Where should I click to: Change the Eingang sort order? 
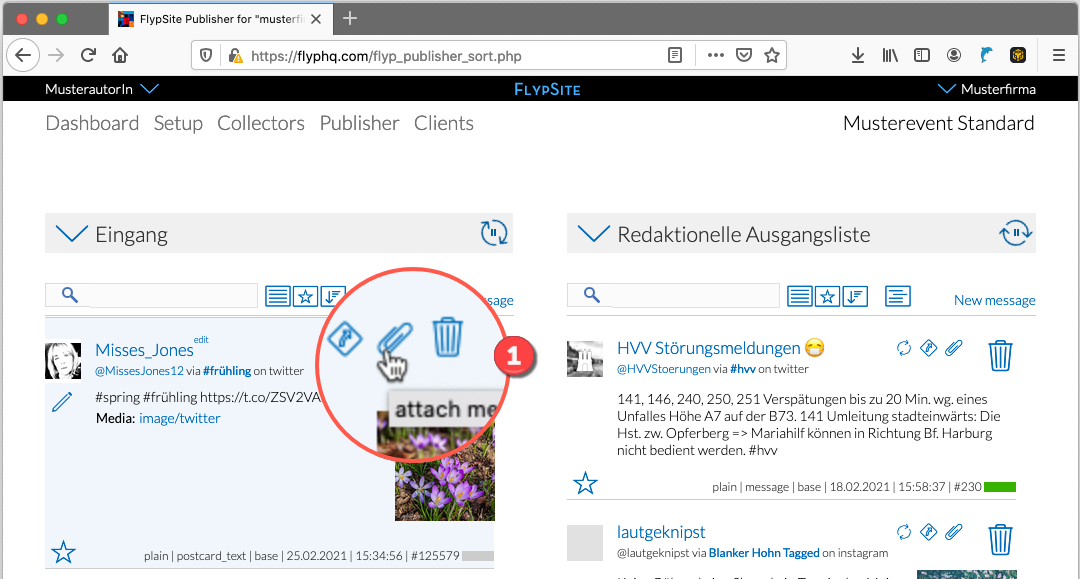(331, 297)
